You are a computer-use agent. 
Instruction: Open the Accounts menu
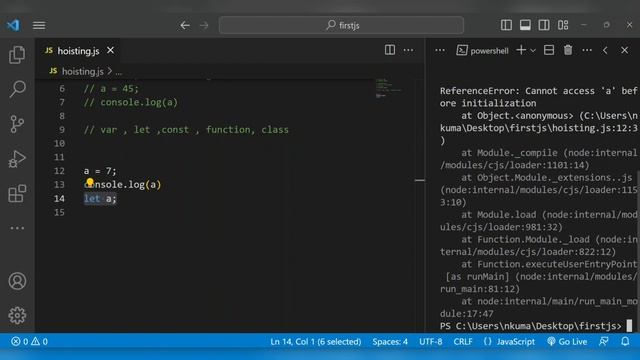[x=17, y=281]
